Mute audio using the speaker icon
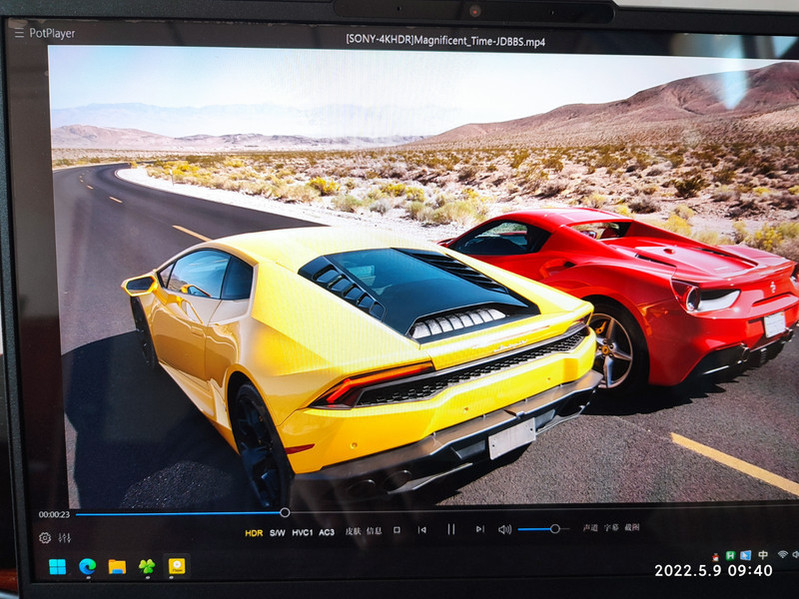Viewport: 799px width, 599px height. 505,529
